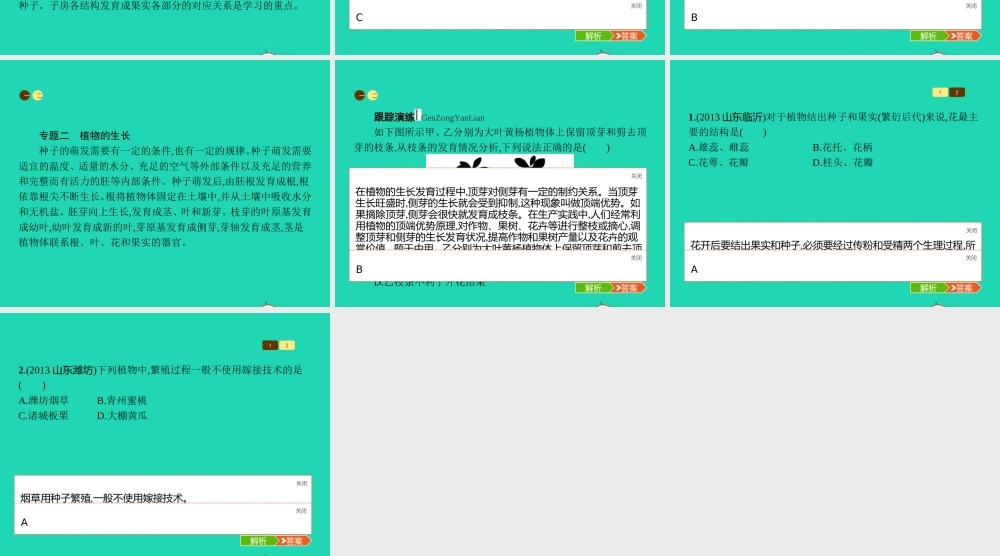1000x556 pixels.
Task: Click paragraph starting 种子的萌发需要有一定的条件
Action: coord(165,196)
